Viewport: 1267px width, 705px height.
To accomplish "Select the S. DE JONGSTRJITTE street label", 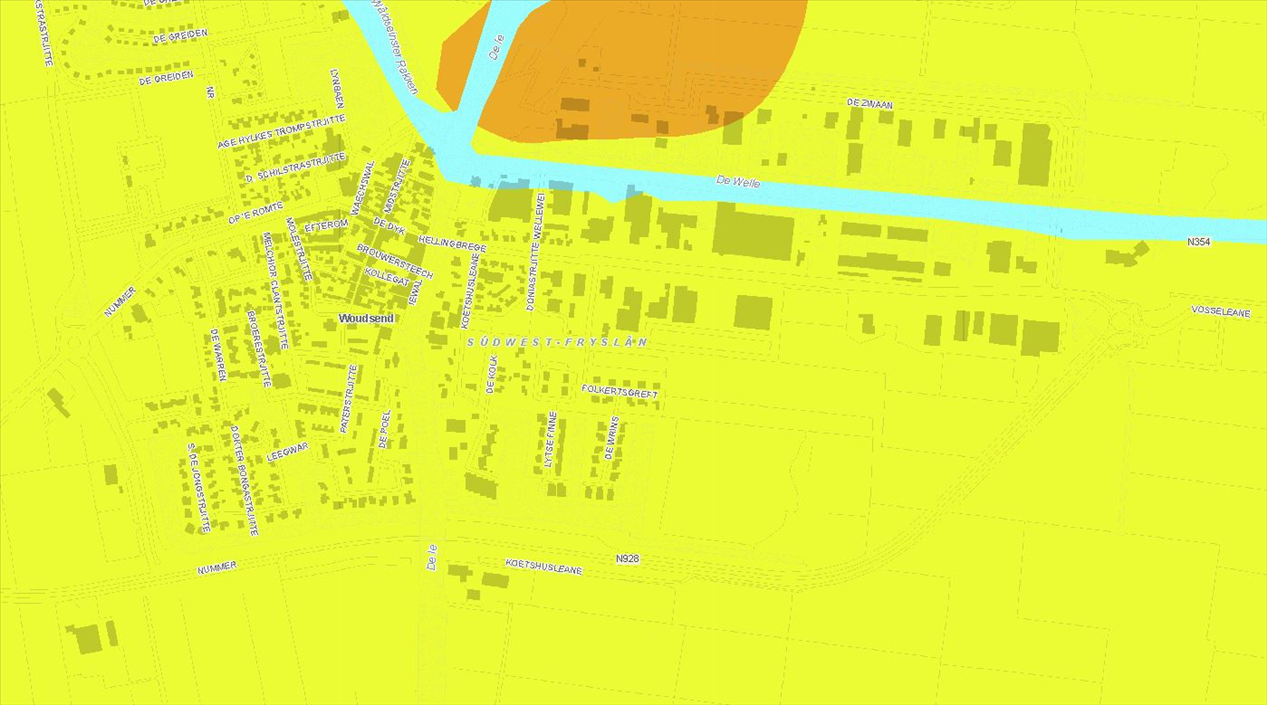I will point(199,487).
